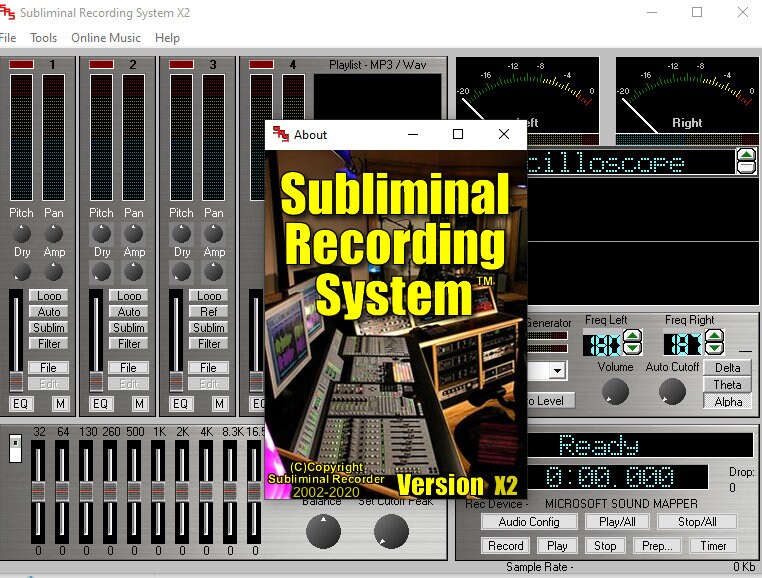Click the red indicator on channel 1
Viewport: 762px width, 578px height.
pyautogui.click(x=21, y=64)
